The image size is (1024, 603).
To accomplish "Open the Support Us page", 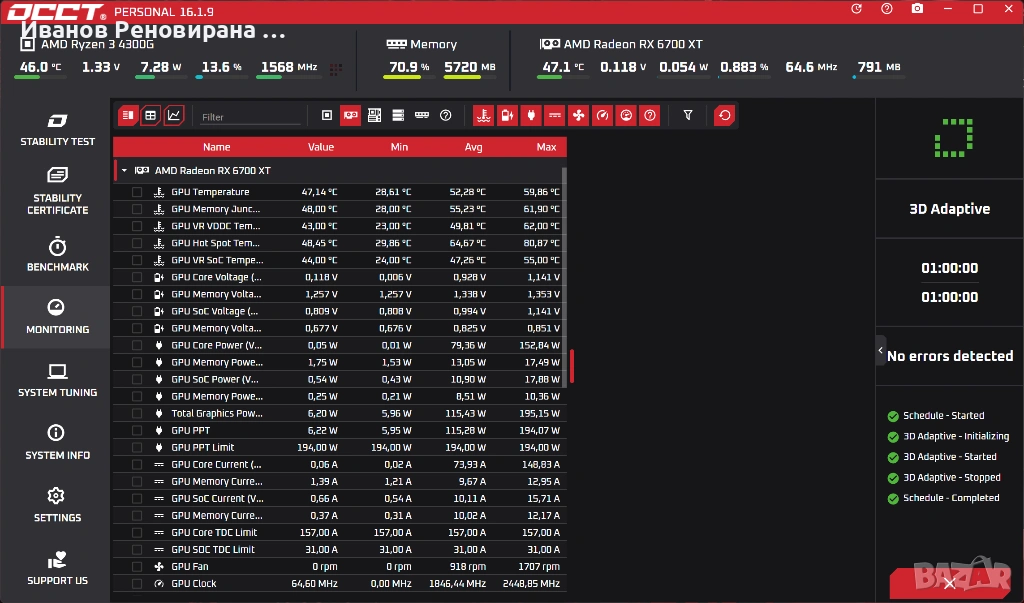I will coord(57,568).
